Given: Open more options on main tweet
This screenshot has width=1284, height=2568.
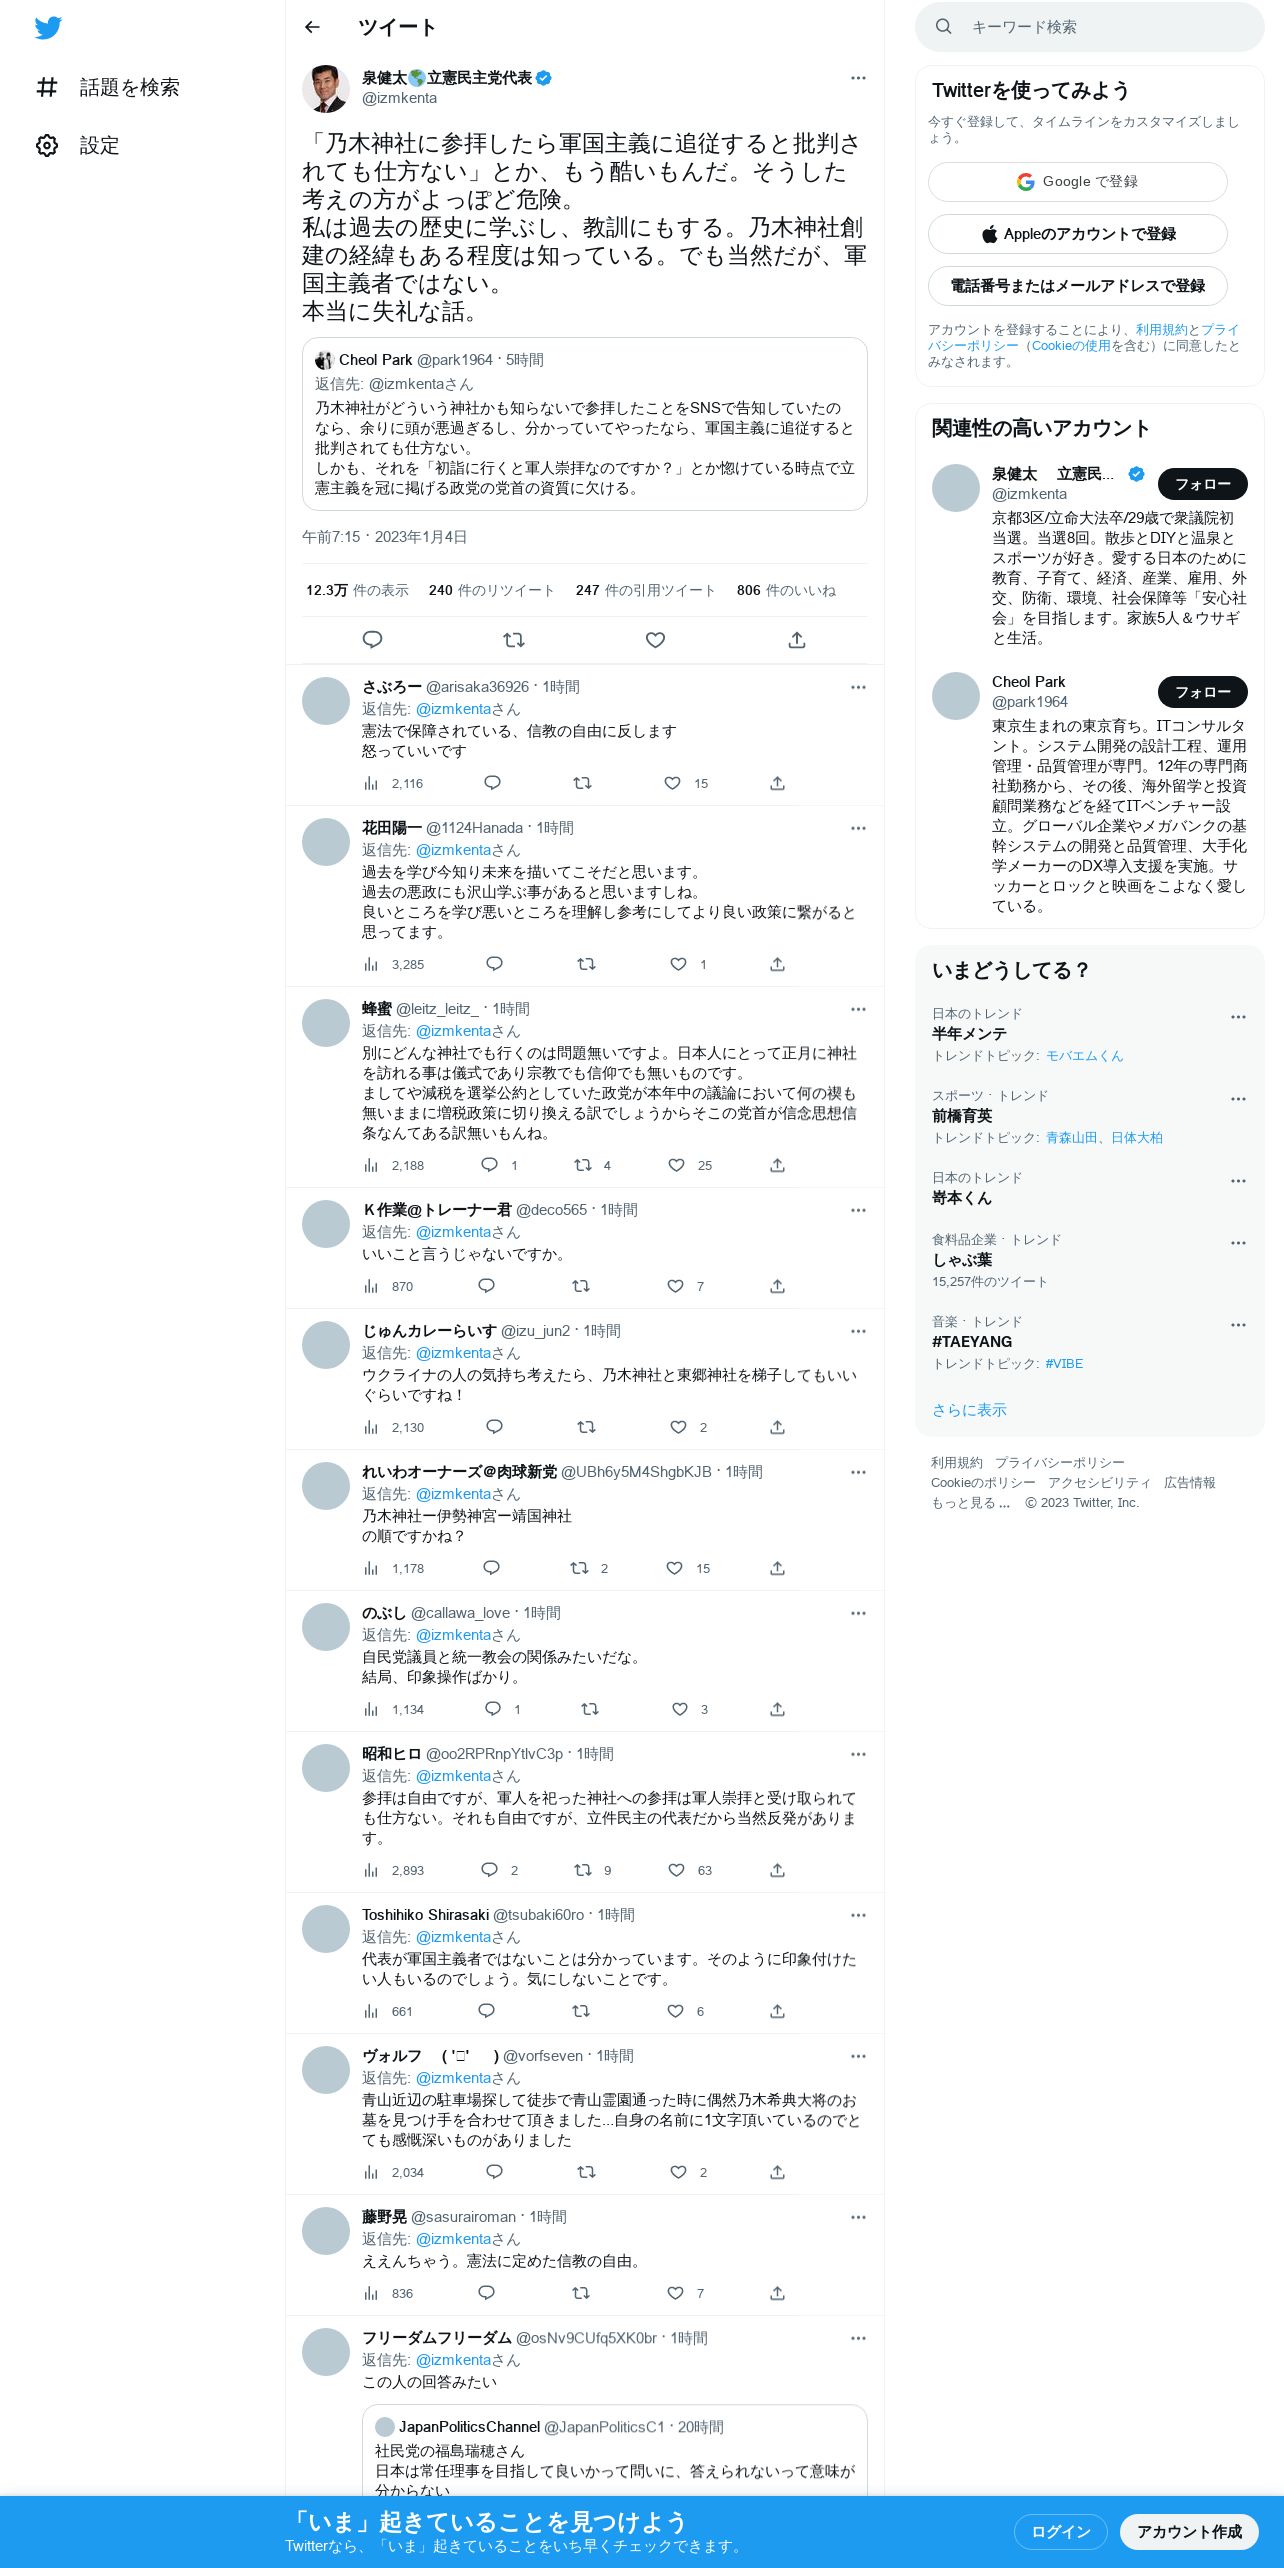Looking at the screenshot, I should 858,78.
